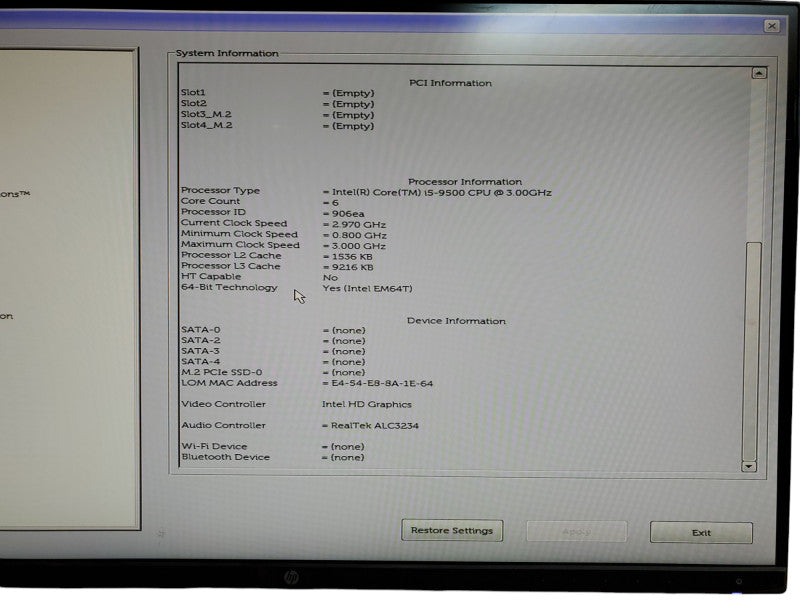Click the E4-54-E8-8A-1E-64 MAC value
Viewport: 800px width, 600px height.
(382, 384)
